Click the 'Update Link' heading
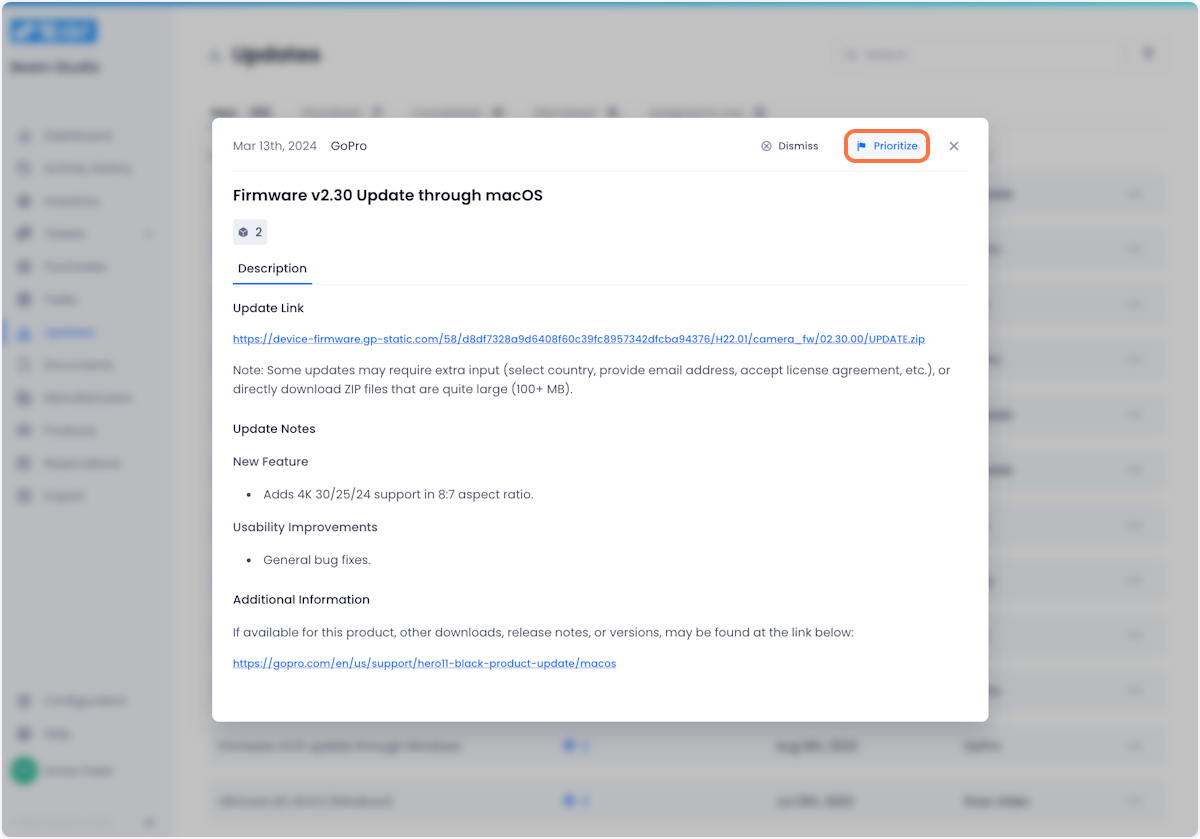 268,308
